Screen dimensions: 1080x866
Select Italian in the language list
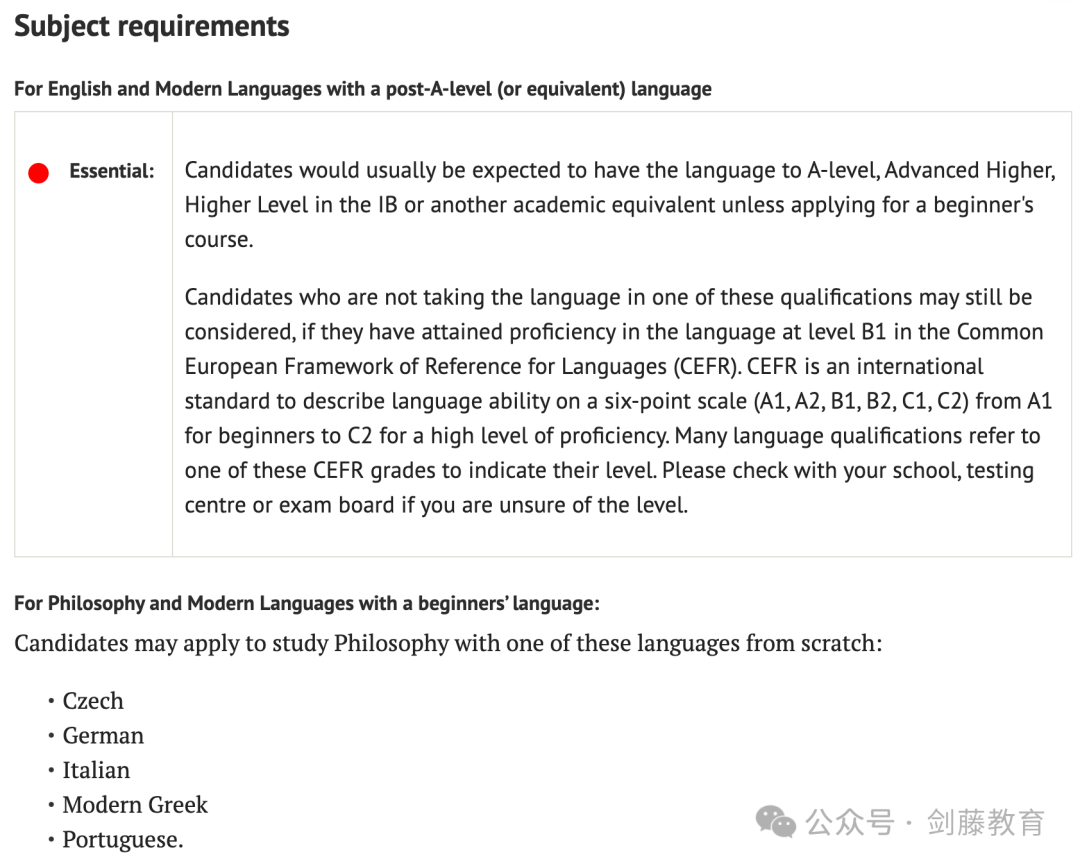click(96, 770)
